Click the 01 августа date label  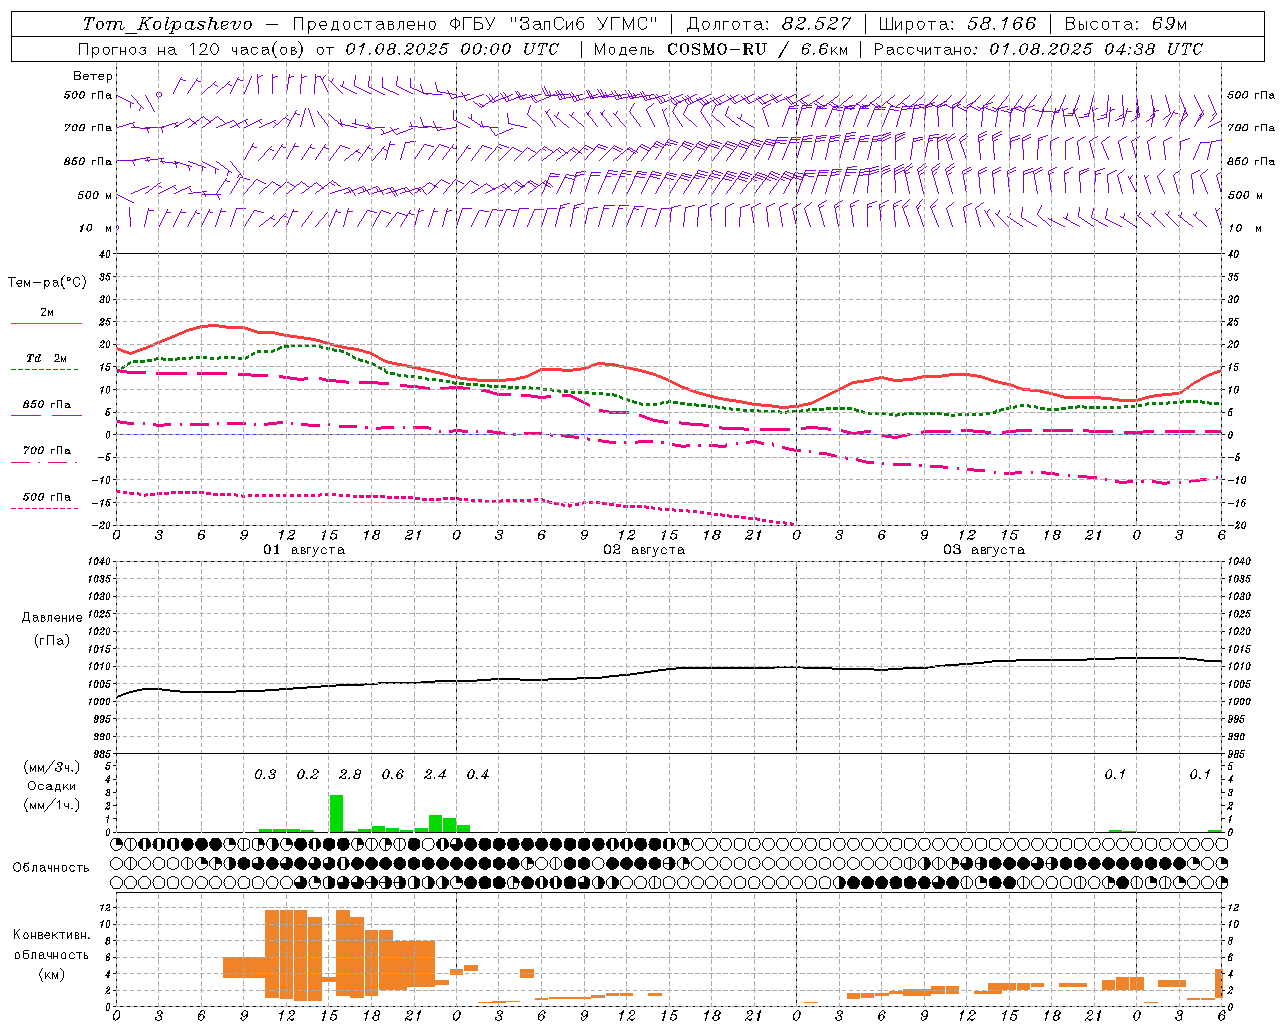304,550
